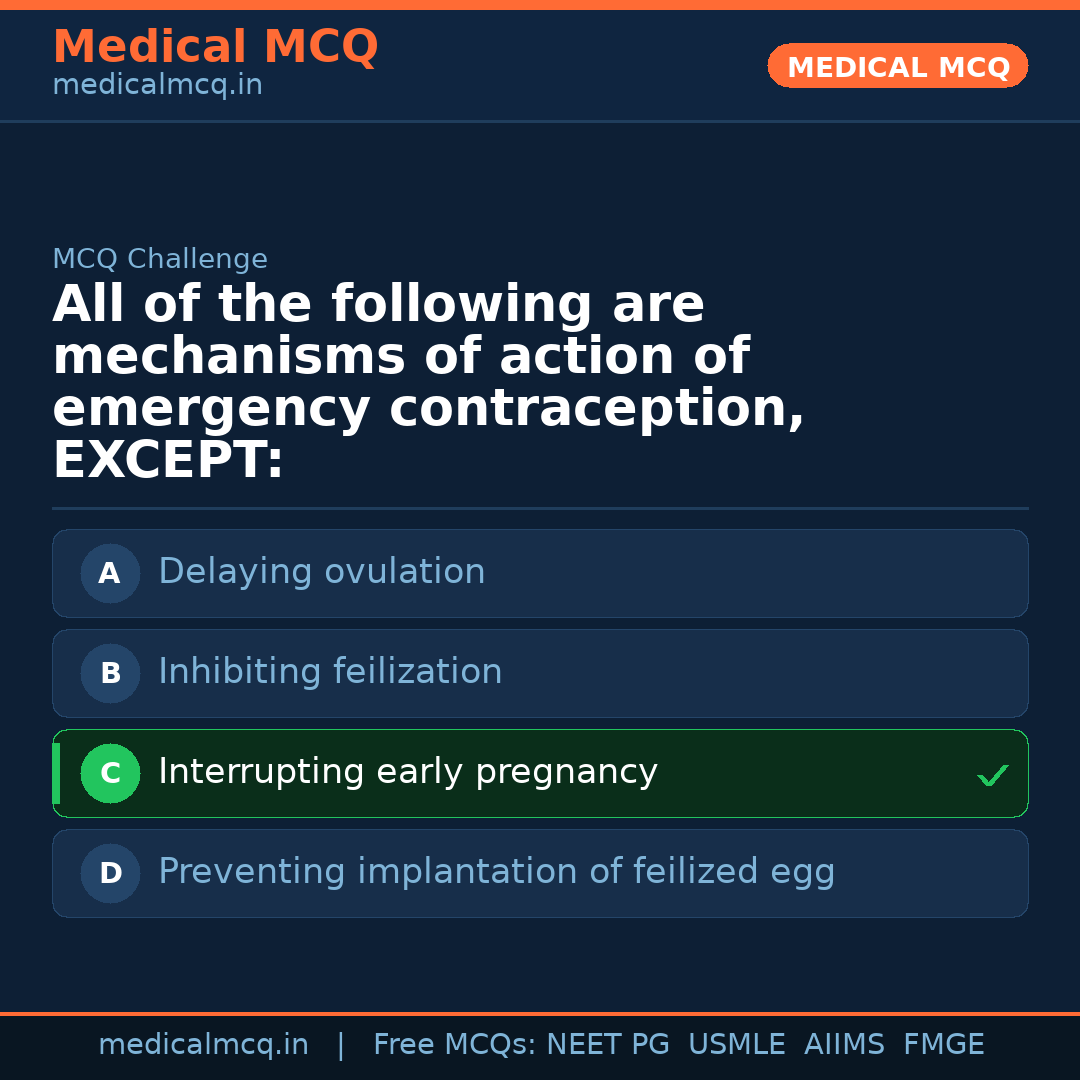The height and width of the screenshot is (1080, 1080).
Task: Click the A letter circle badge
Action: click(110, 573)
